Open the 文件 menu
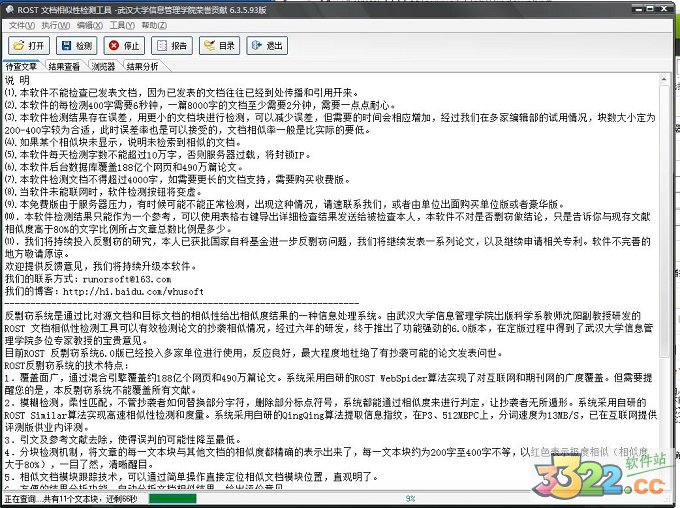 click(x=22, y=26)
